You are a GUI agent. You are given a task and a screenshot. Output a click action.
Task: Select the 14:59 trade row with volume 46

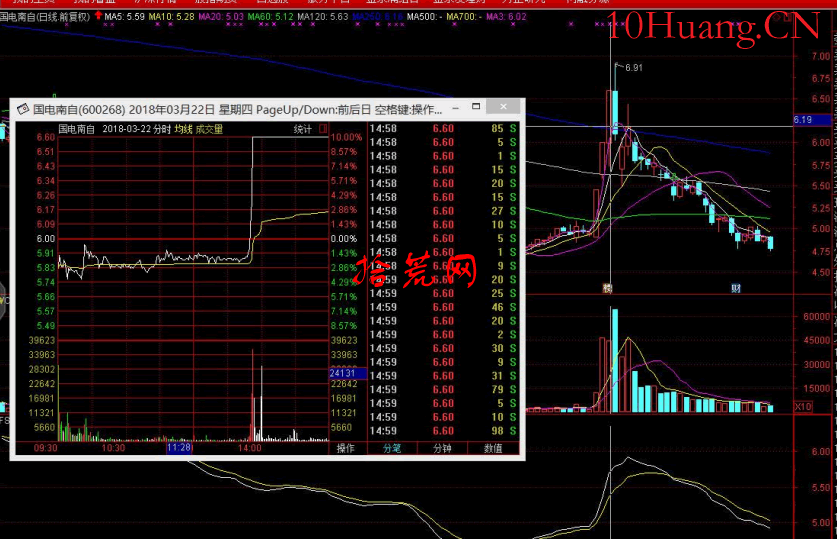pos(443,307)
